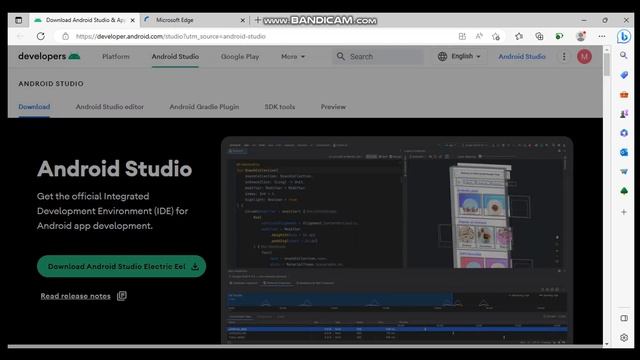Close the Download Android Studio tab
The height and width of the screenshot is (360, 640).
coord(132,20)
